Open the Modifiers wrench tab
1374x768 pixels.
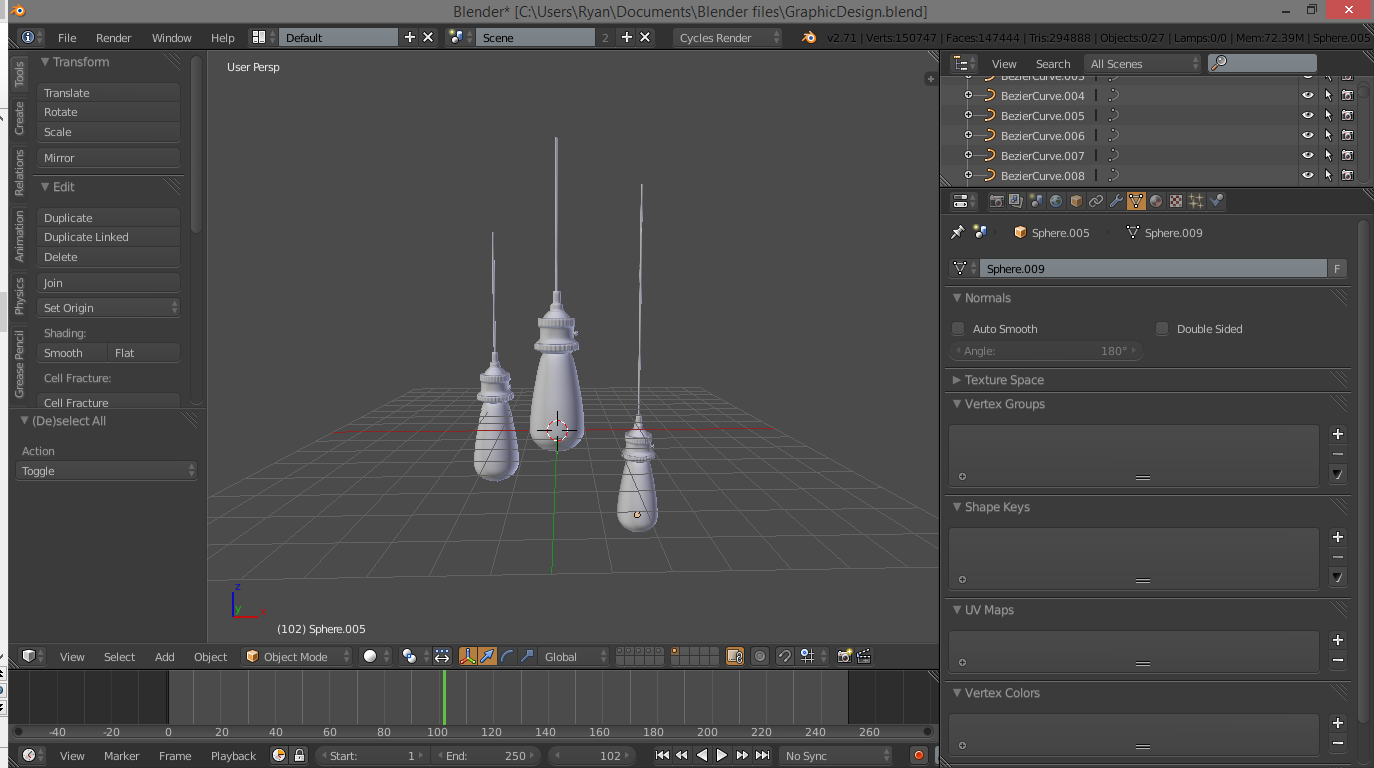(x=1116, y=201)
